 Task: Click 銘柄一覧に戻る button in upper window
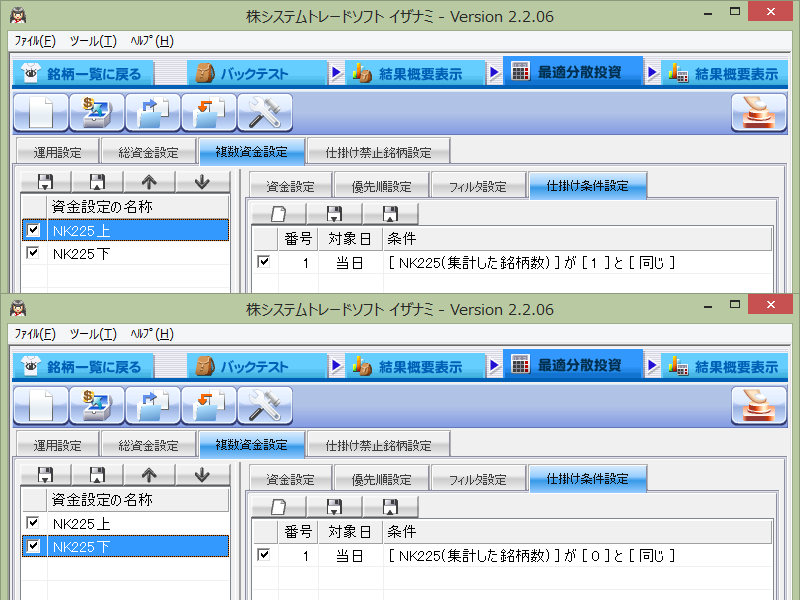coord(83,74)
